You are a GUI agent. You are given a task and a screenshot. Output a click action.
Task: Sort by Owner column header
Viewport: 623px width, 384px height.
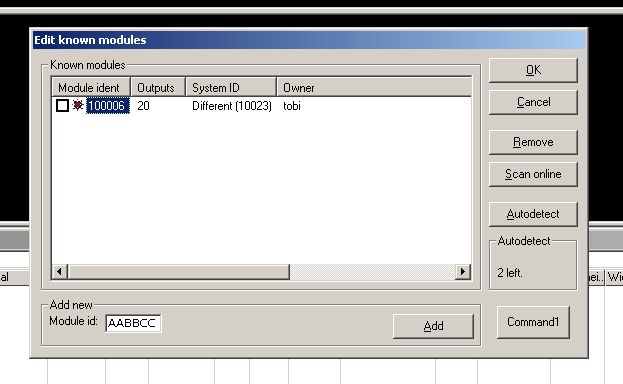374,87
